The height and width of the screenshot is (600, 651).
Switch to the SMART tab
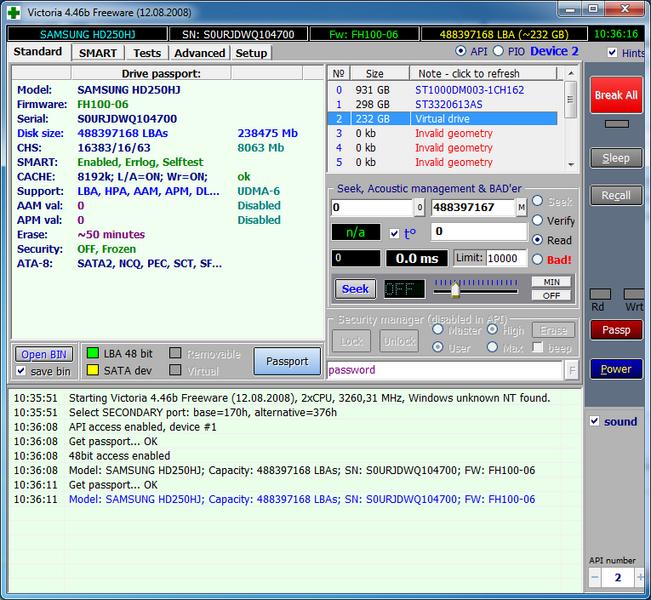pos(98,53)
